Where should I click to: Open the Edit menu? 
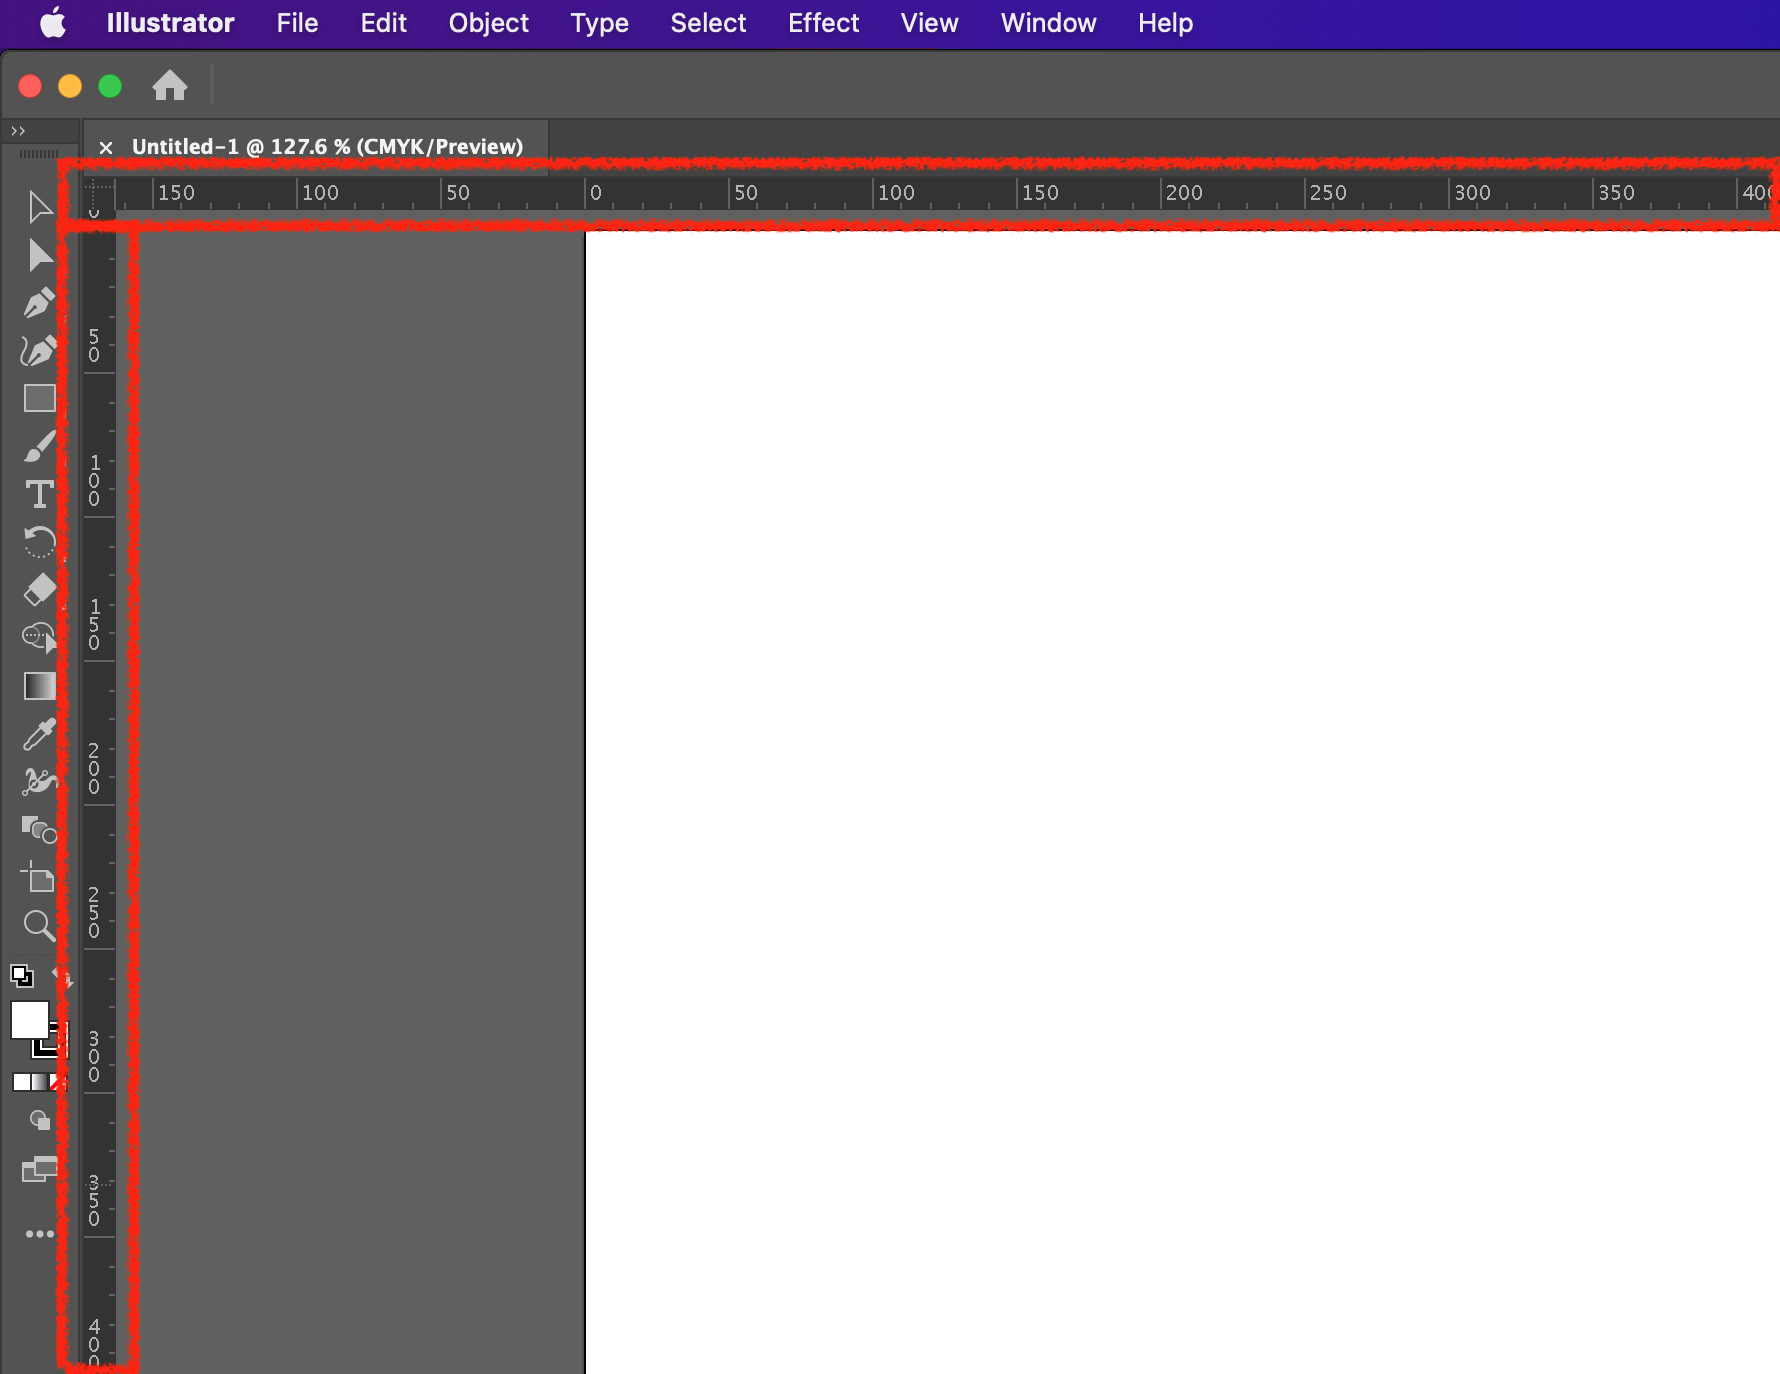(x=383, y=22)
